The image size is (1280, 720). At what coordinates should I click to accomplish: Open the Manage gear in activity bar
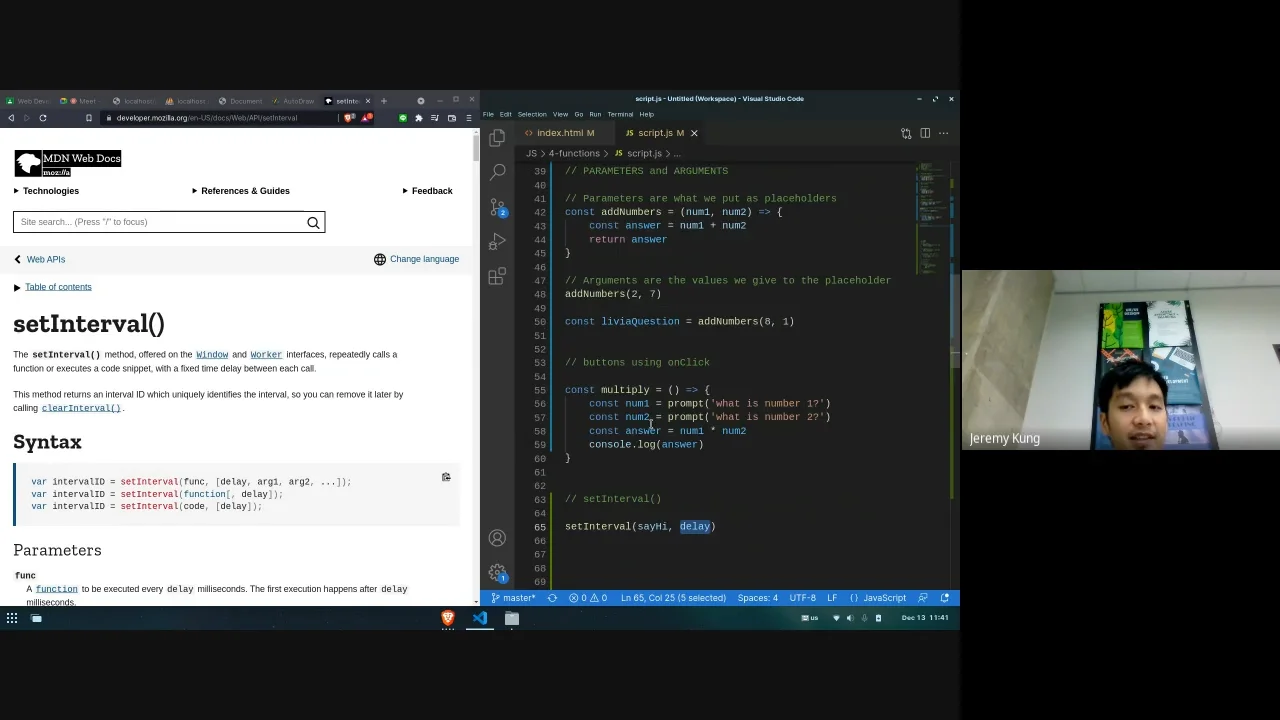point(497,572)
